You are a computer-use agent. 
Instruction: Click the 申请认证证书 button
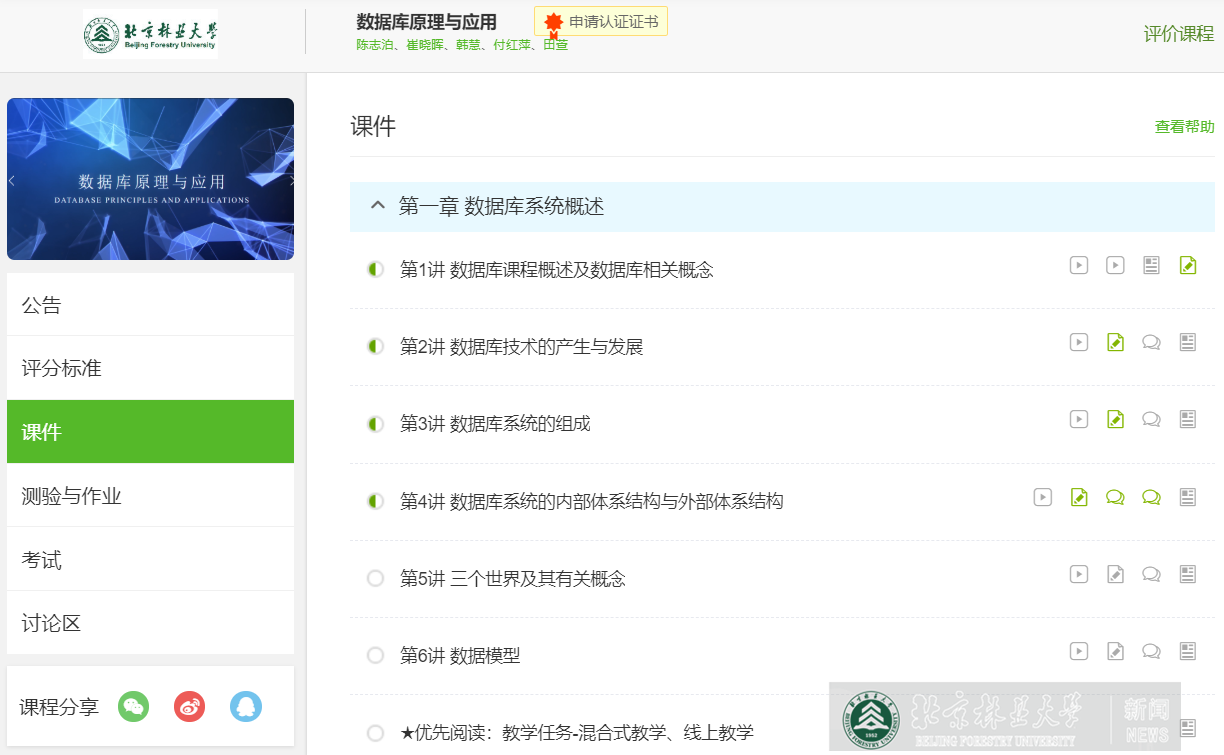coord(602,22)
